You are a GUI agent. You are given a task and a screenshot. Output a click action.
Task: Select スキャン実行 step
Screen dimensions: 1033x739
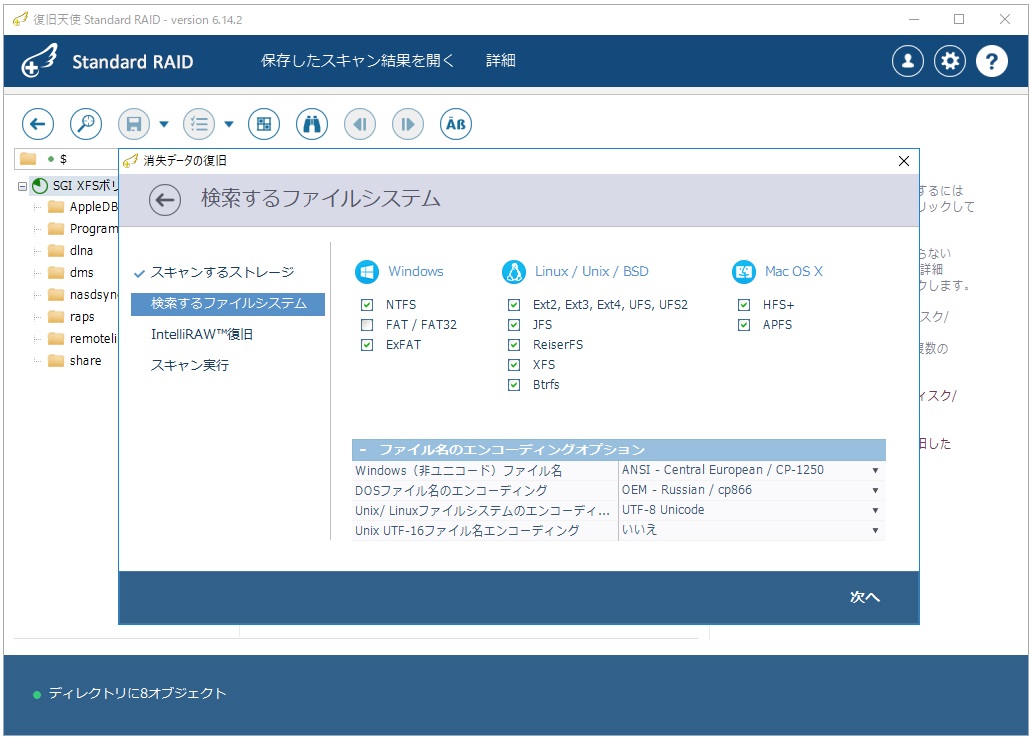[190, 366]
